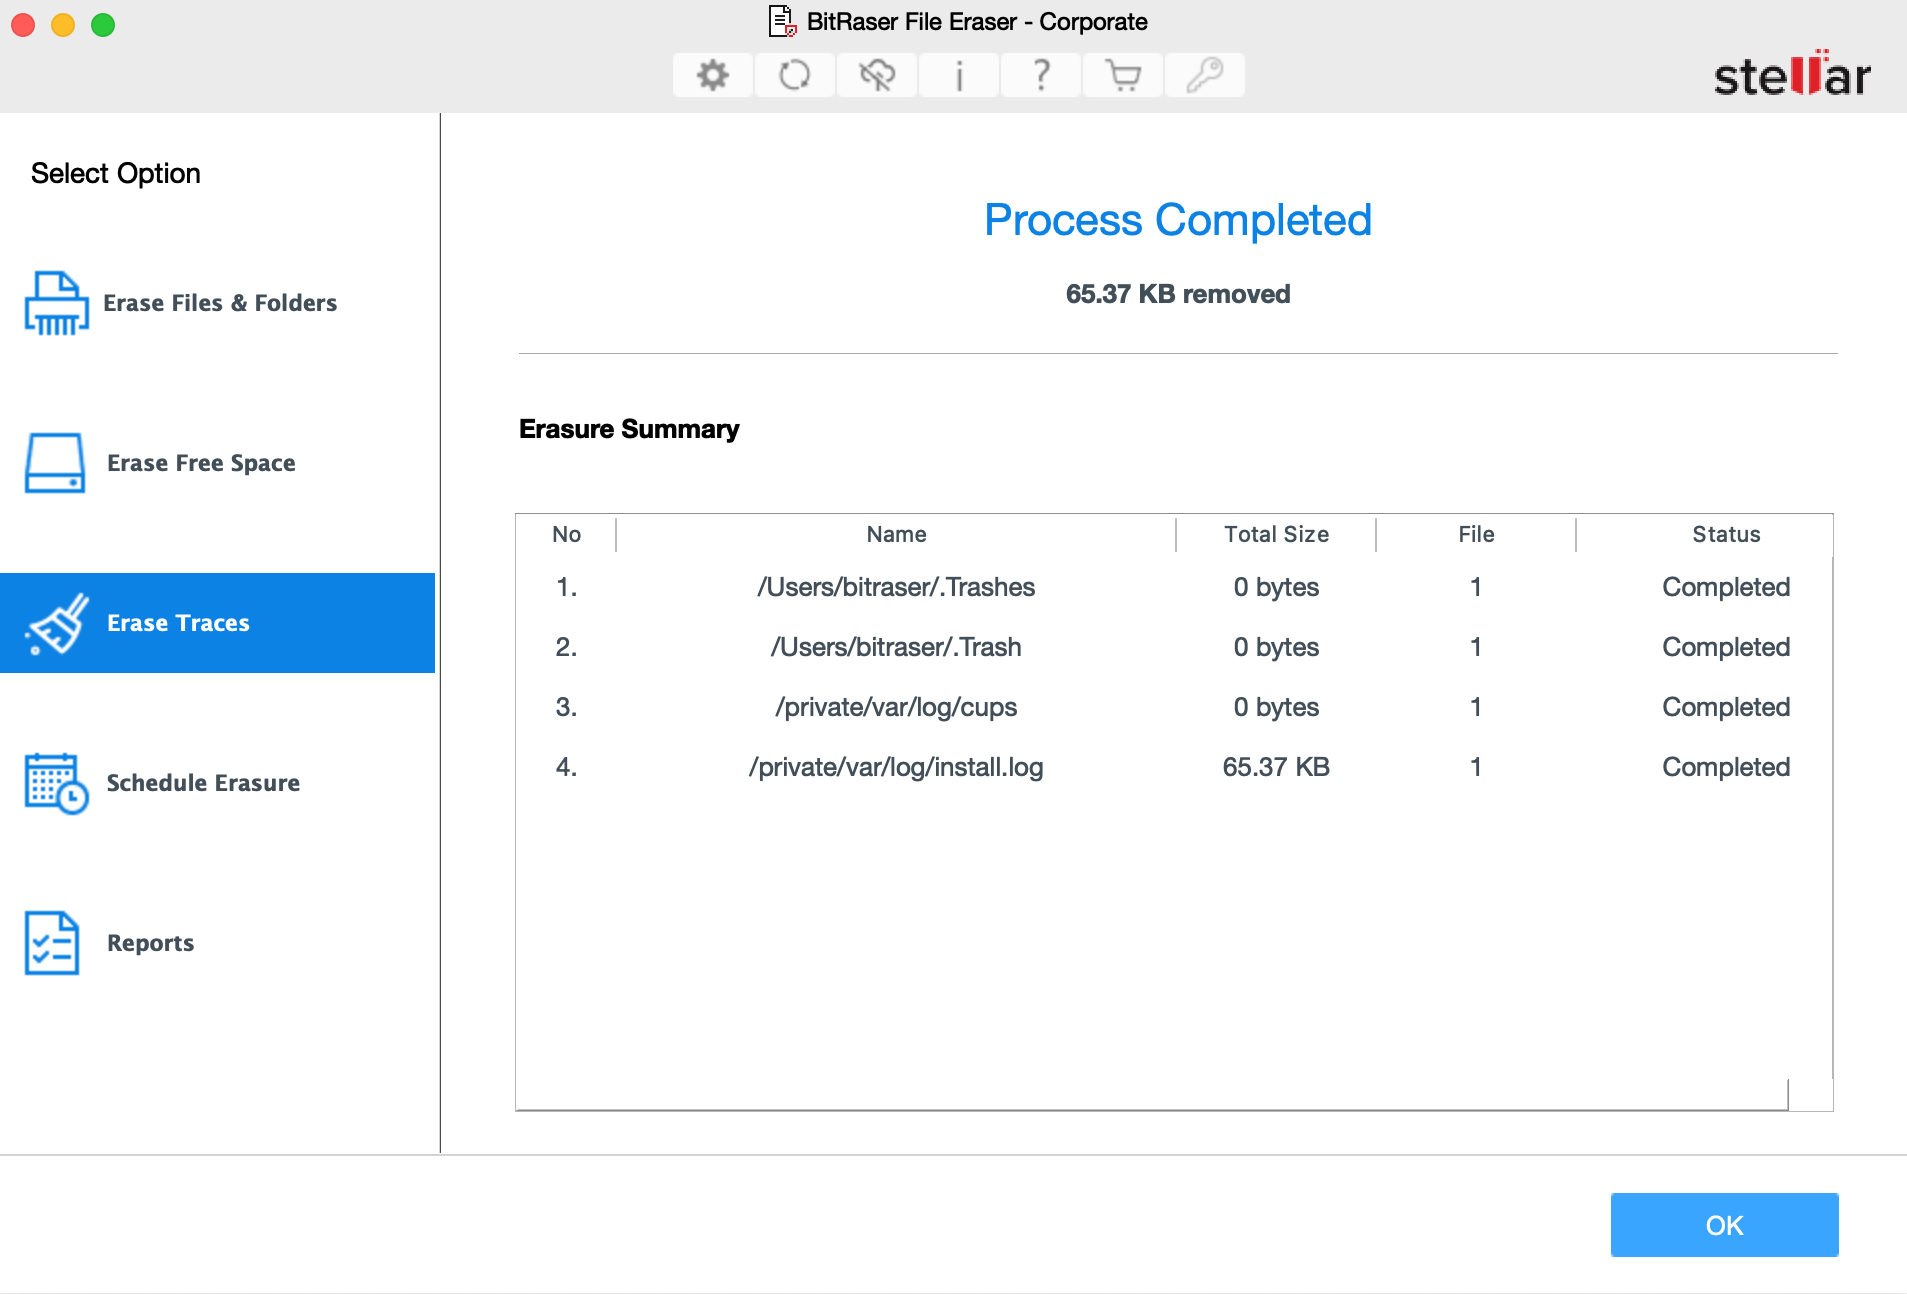Click the drive icon for Erase Free Space
Screen dimensions: 1907x1294
pos(55,463)
